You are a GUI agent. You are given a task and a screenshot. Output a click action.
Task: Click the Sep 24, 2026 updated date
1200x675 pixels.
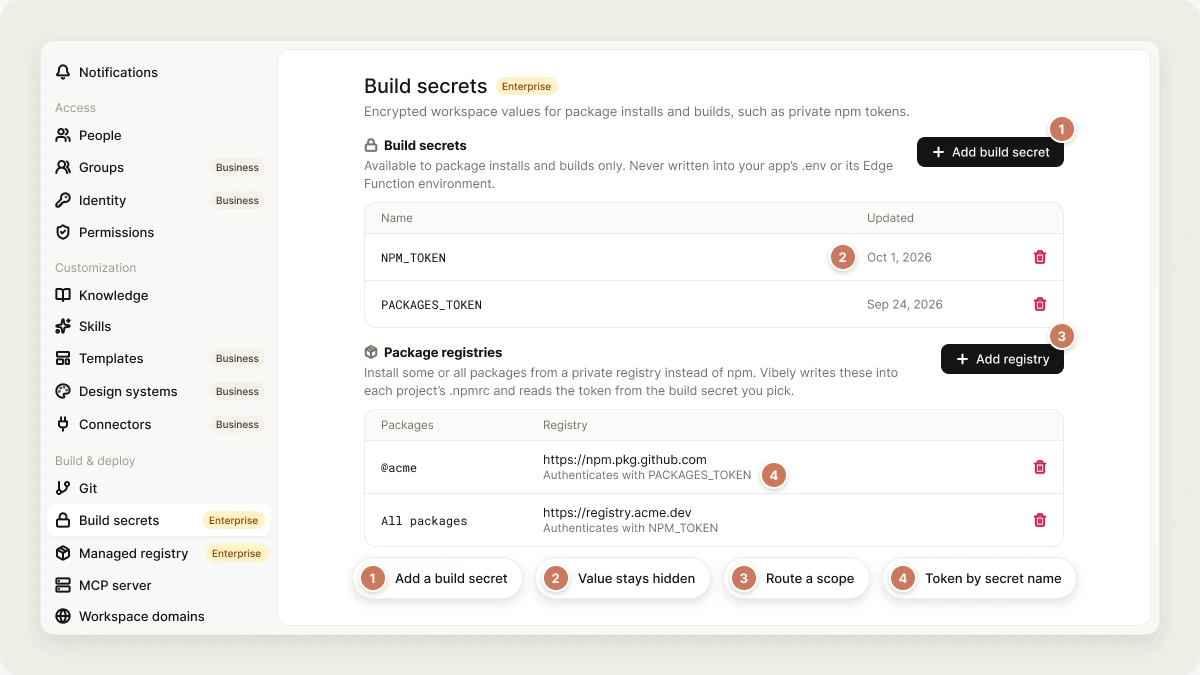[905, 304]
